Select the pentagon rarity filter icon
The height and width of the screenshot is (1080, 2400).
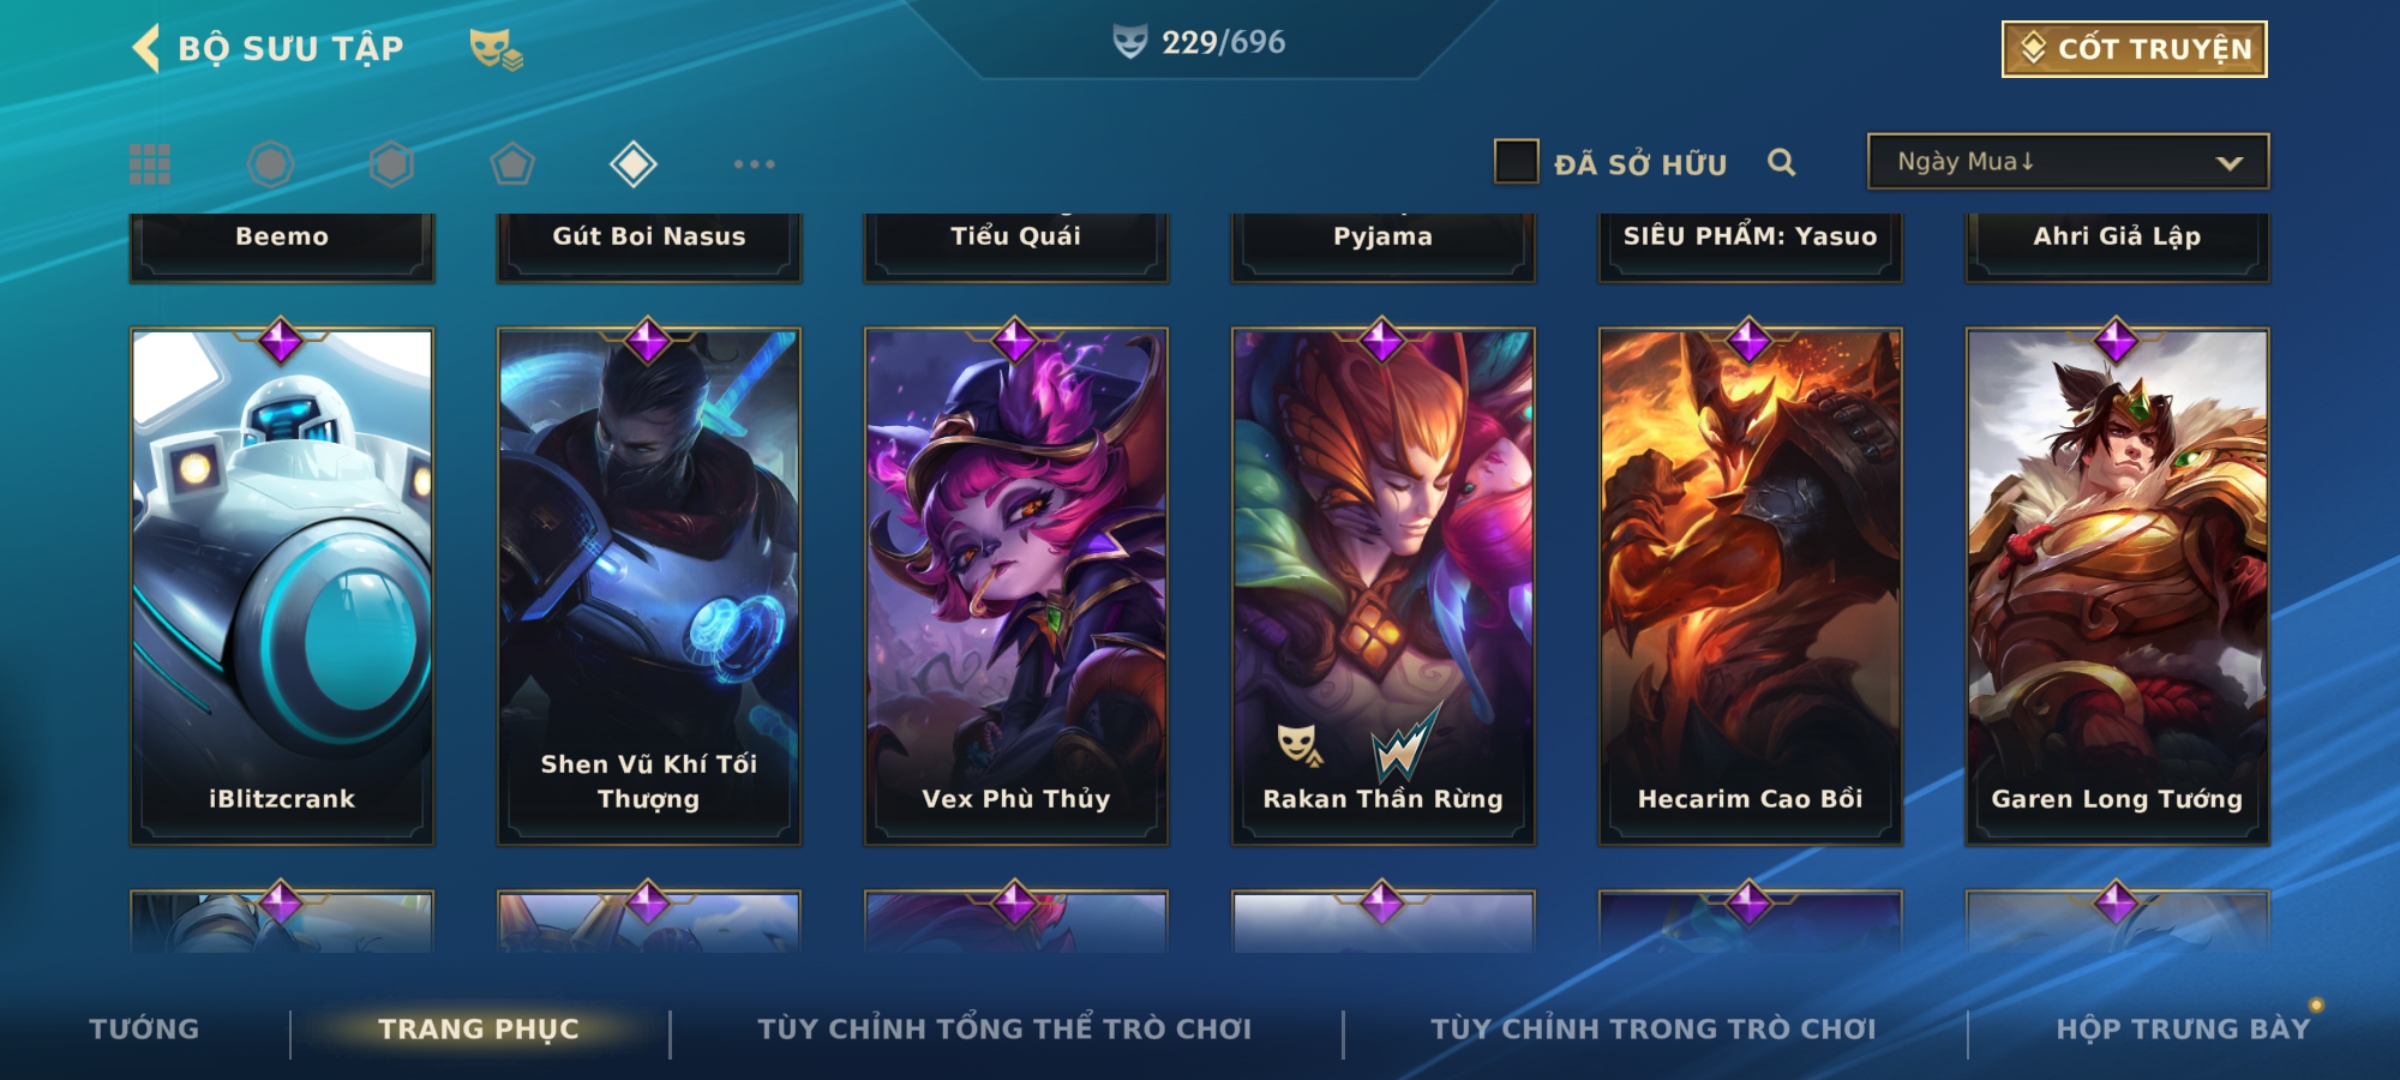512,164
